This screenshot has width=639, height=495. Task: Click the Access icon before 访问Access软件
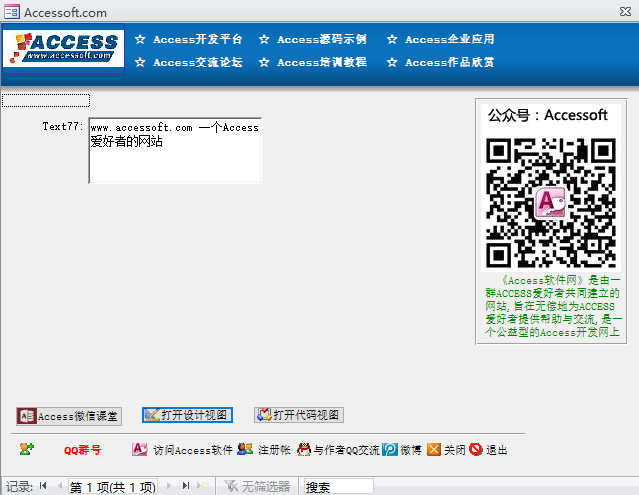[140, 449]
